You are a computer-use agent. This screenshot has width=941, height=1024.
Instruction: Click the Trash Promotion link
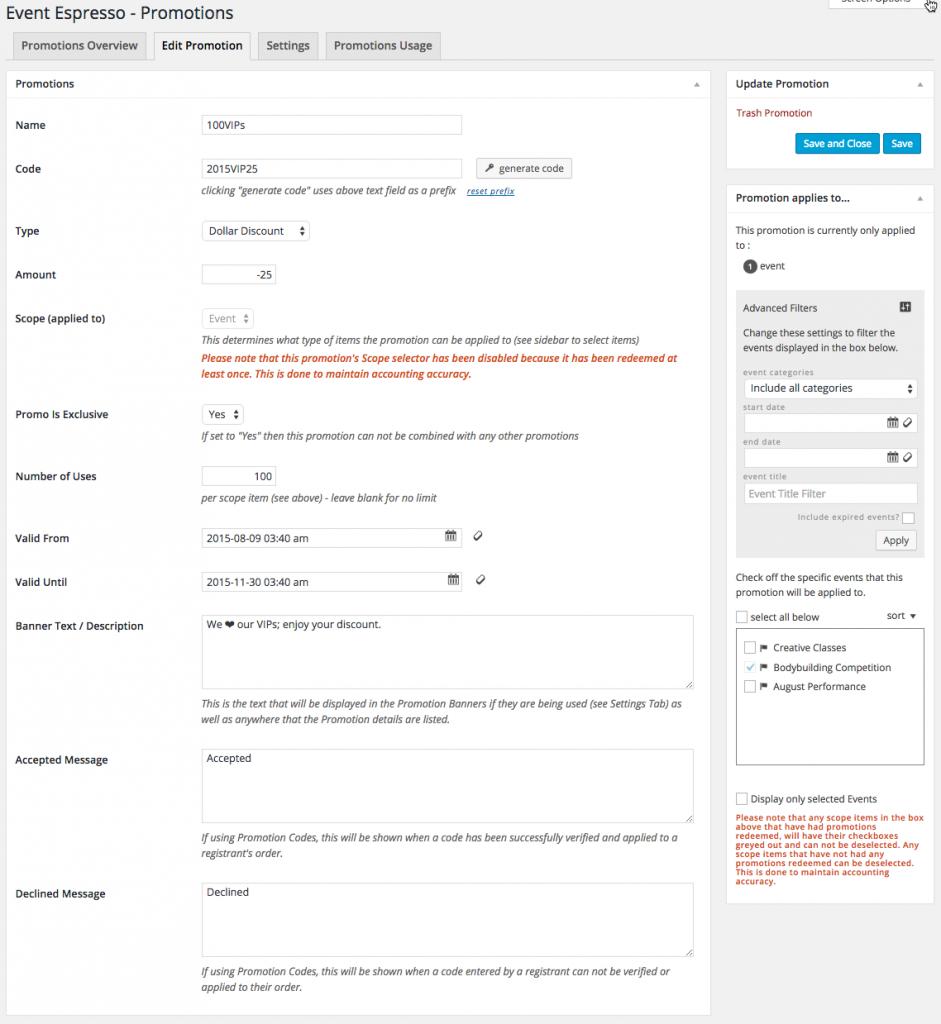(774, 113)
